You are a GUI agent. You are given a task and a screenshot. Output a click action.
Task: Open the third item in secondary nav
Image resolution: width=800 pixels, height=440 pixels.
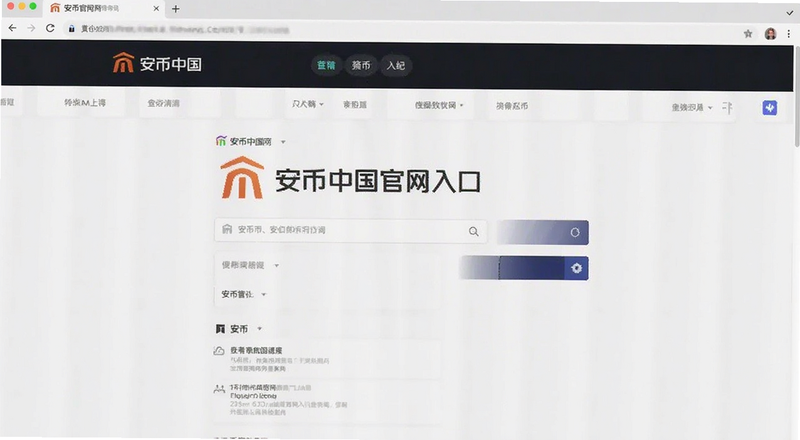(x=163, y=103)
